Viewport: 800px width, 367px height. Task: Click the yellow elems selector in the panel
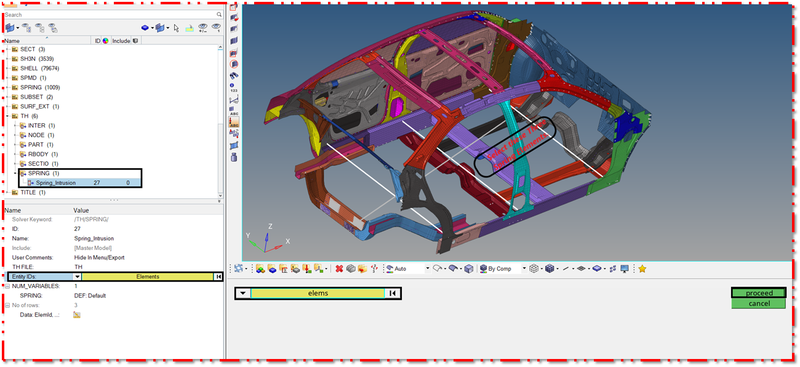pos(318,293)
